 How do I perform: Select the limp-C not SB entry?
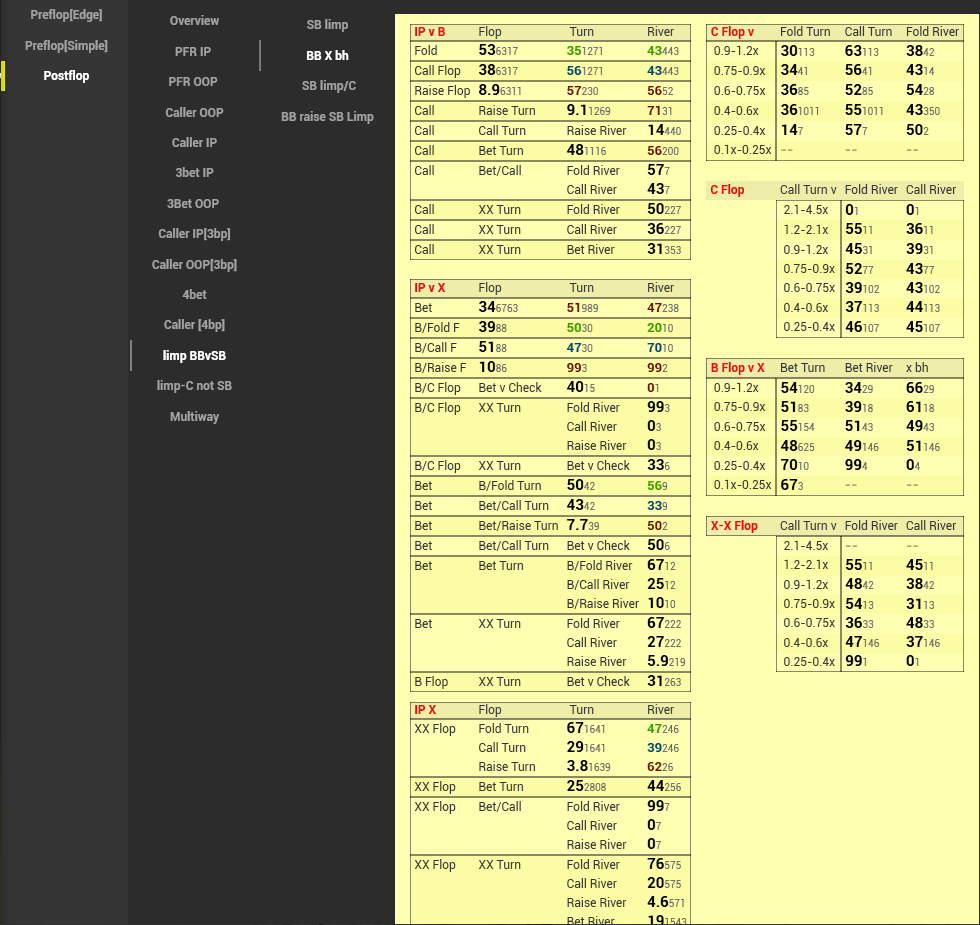click(x=194, y=386)
